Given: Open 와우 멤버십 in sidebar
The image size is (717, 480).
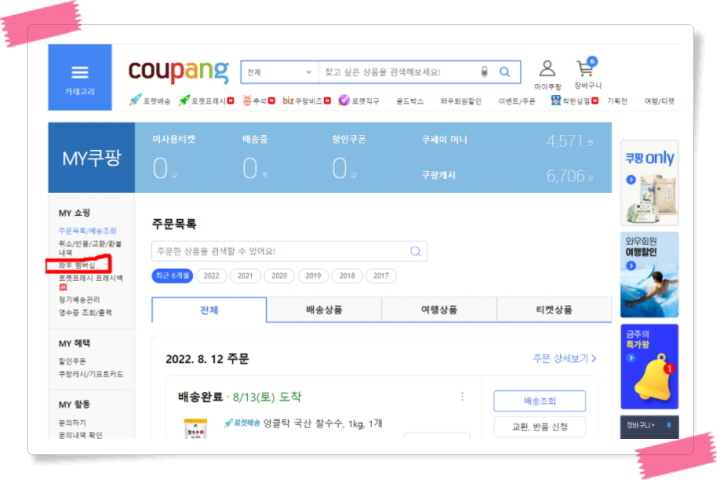Looking at the screenshot, I should point(77,265).
